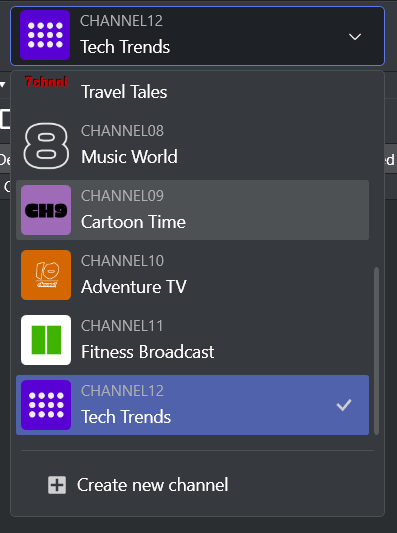
Task: Click the purple dotted icon in selected channel header
Action: pyautogui.click(x=45, y=35)
